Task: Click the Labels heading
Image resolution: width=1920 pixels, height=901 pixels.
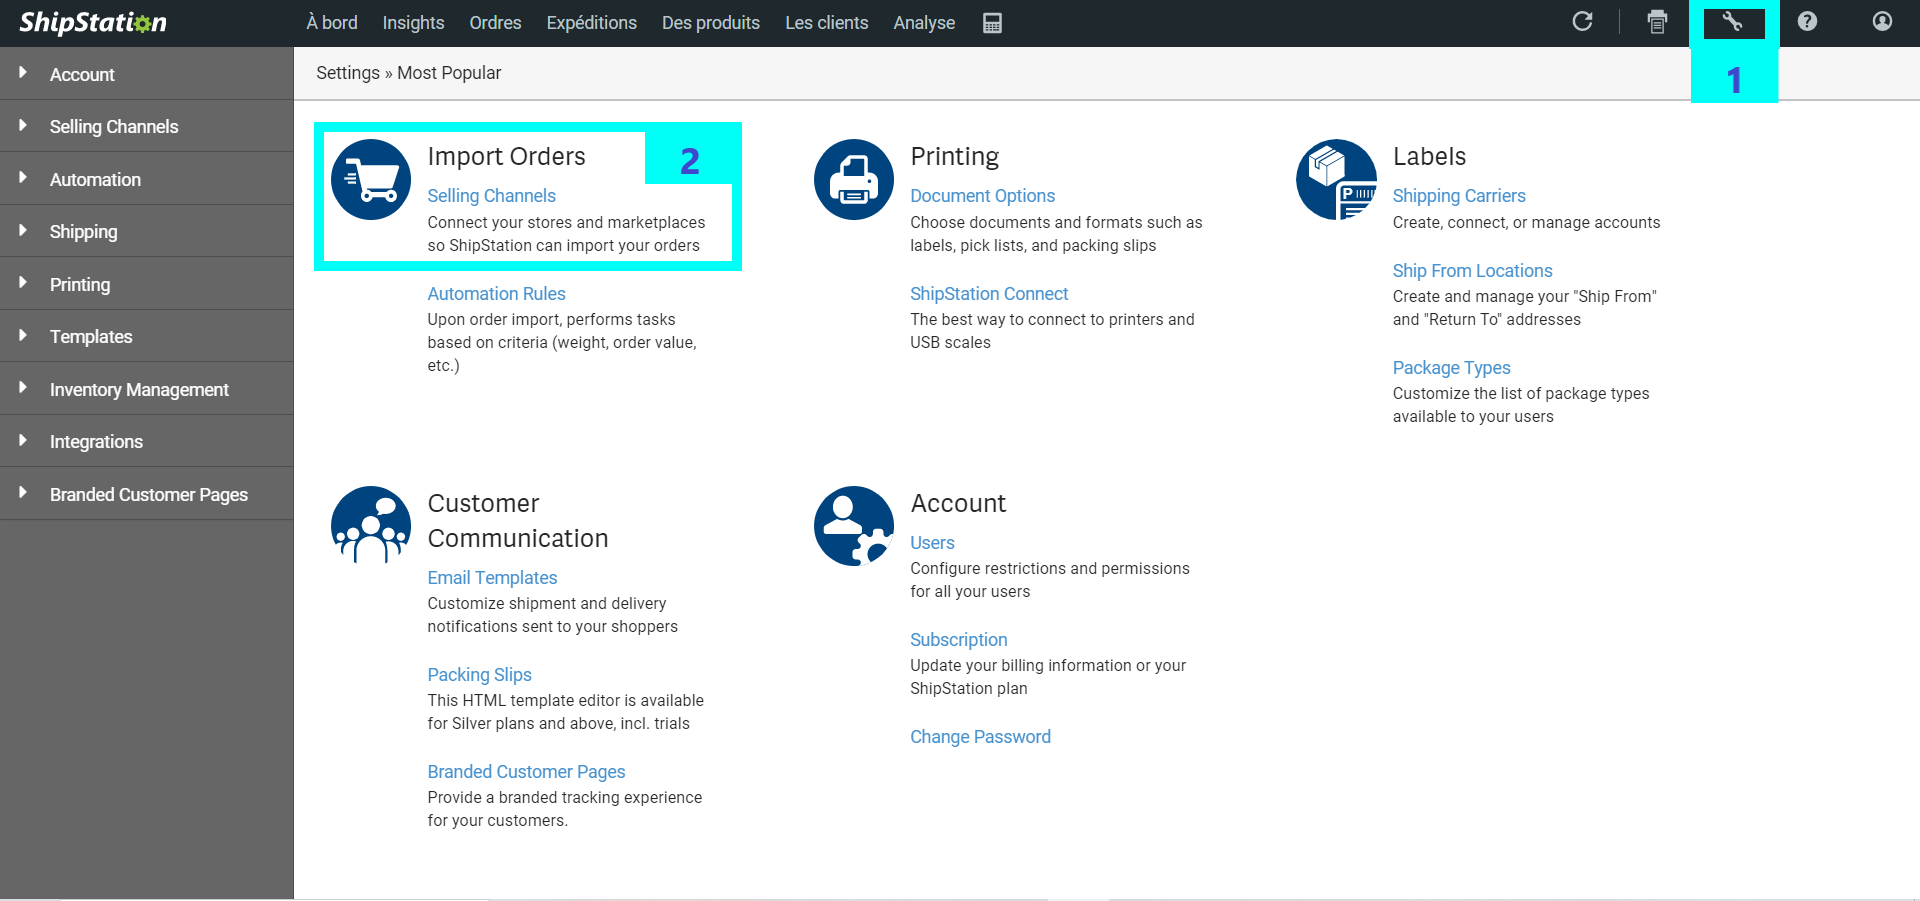Action: click(1429, 156)
